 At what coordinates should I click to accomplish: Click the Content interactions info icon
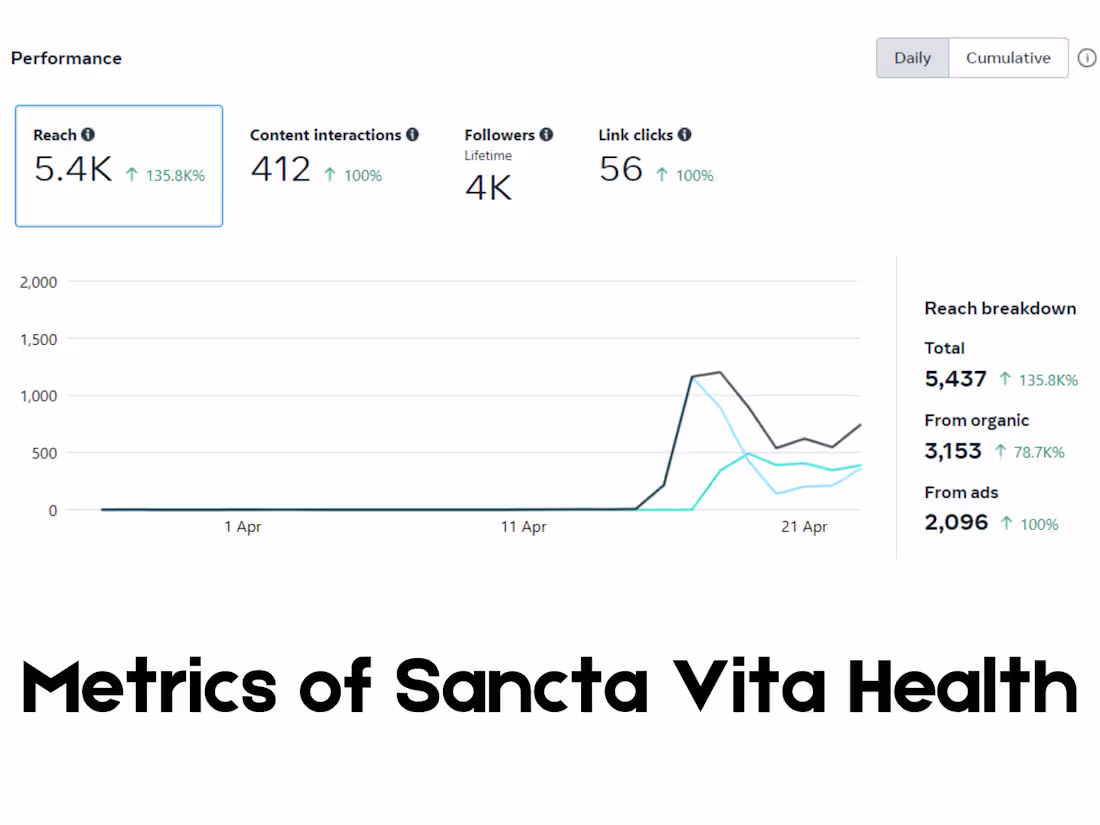coord(413,135)
